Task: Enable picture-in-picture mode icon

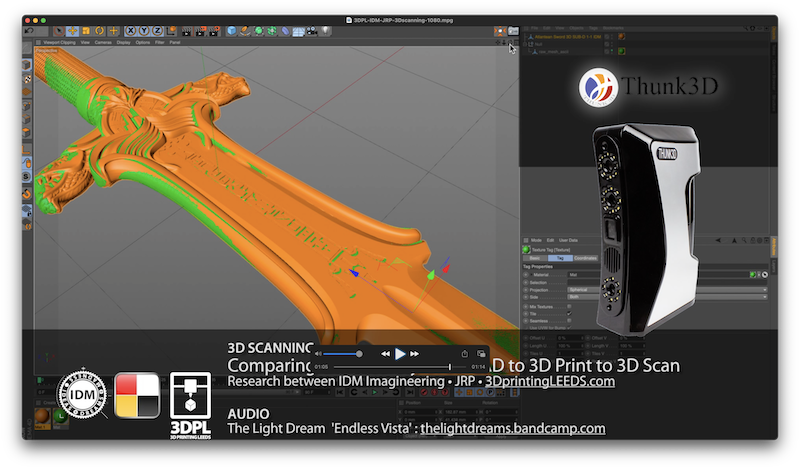Action: pyautogui.click(x=480, y=353)
